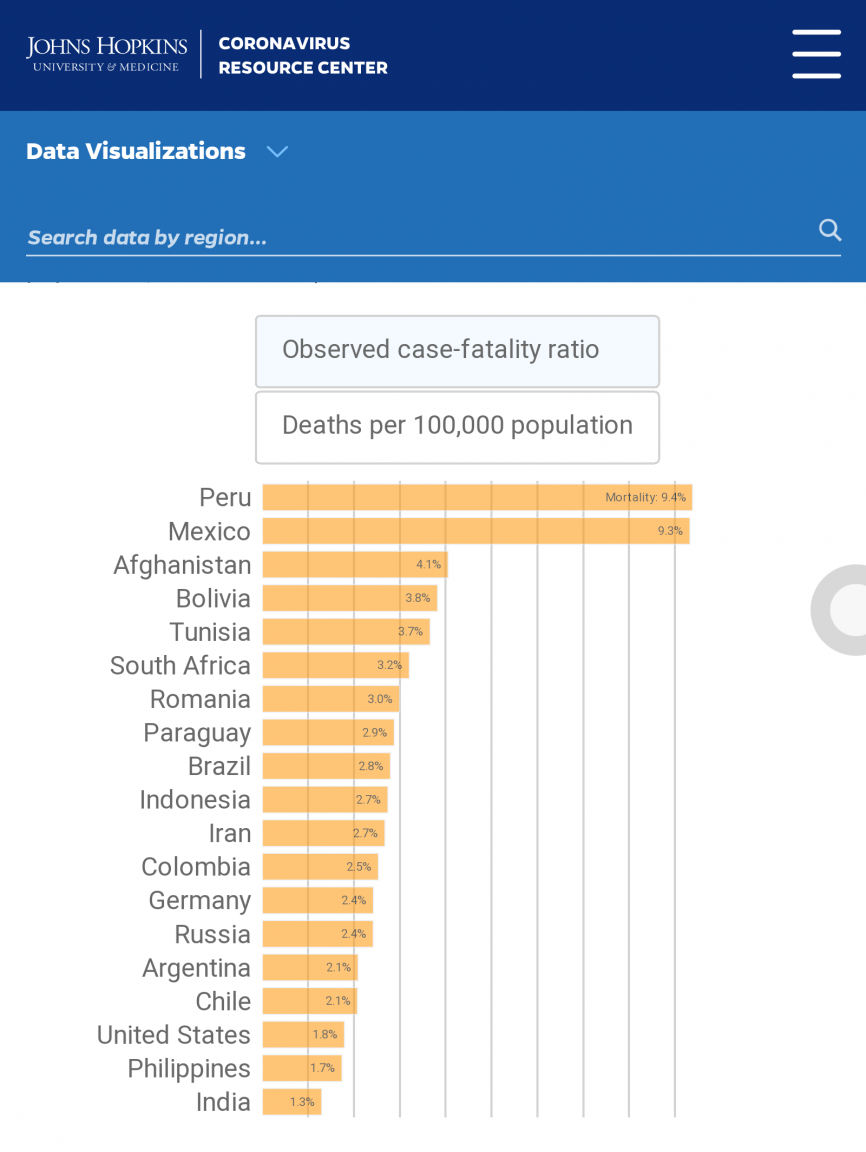Select the South Africa 3.2% bar

click(x=336, y=665)
